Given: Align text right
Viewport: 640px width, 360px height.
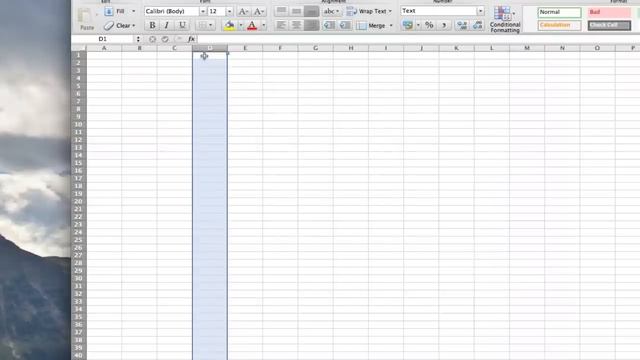Looking at the screenshot, I should point(311,25).
